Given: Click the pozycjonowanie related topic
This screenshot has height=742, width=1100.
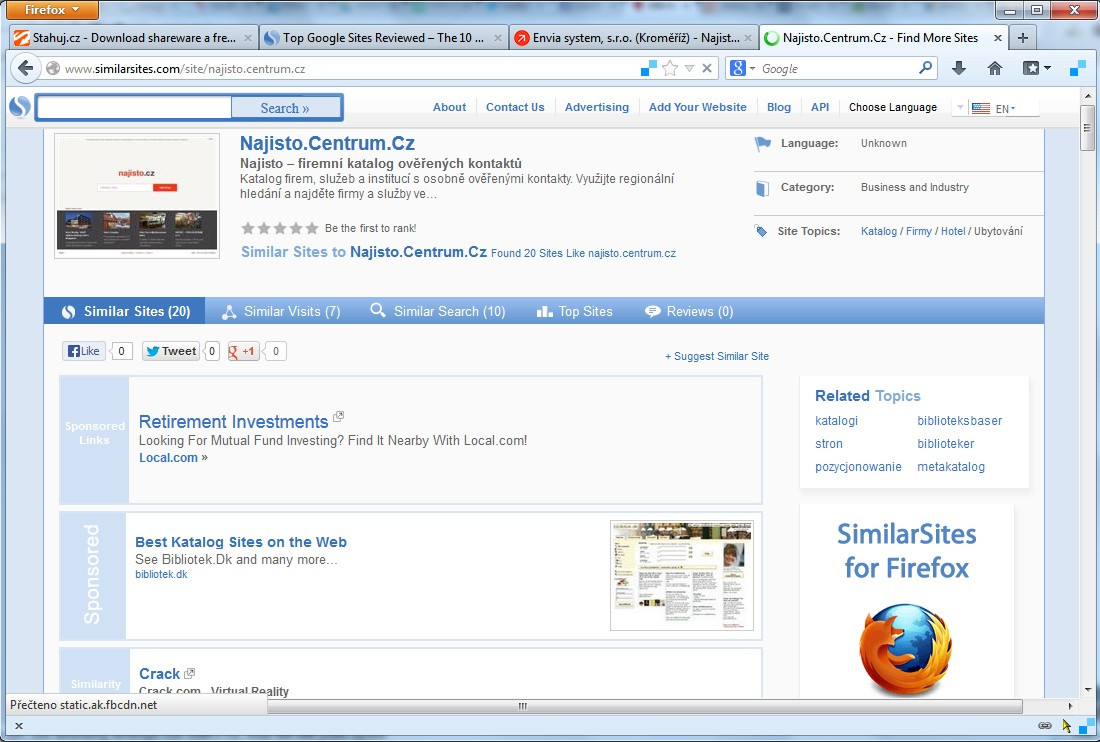Looking at the screenshot, I should click(x=858, y=467).
